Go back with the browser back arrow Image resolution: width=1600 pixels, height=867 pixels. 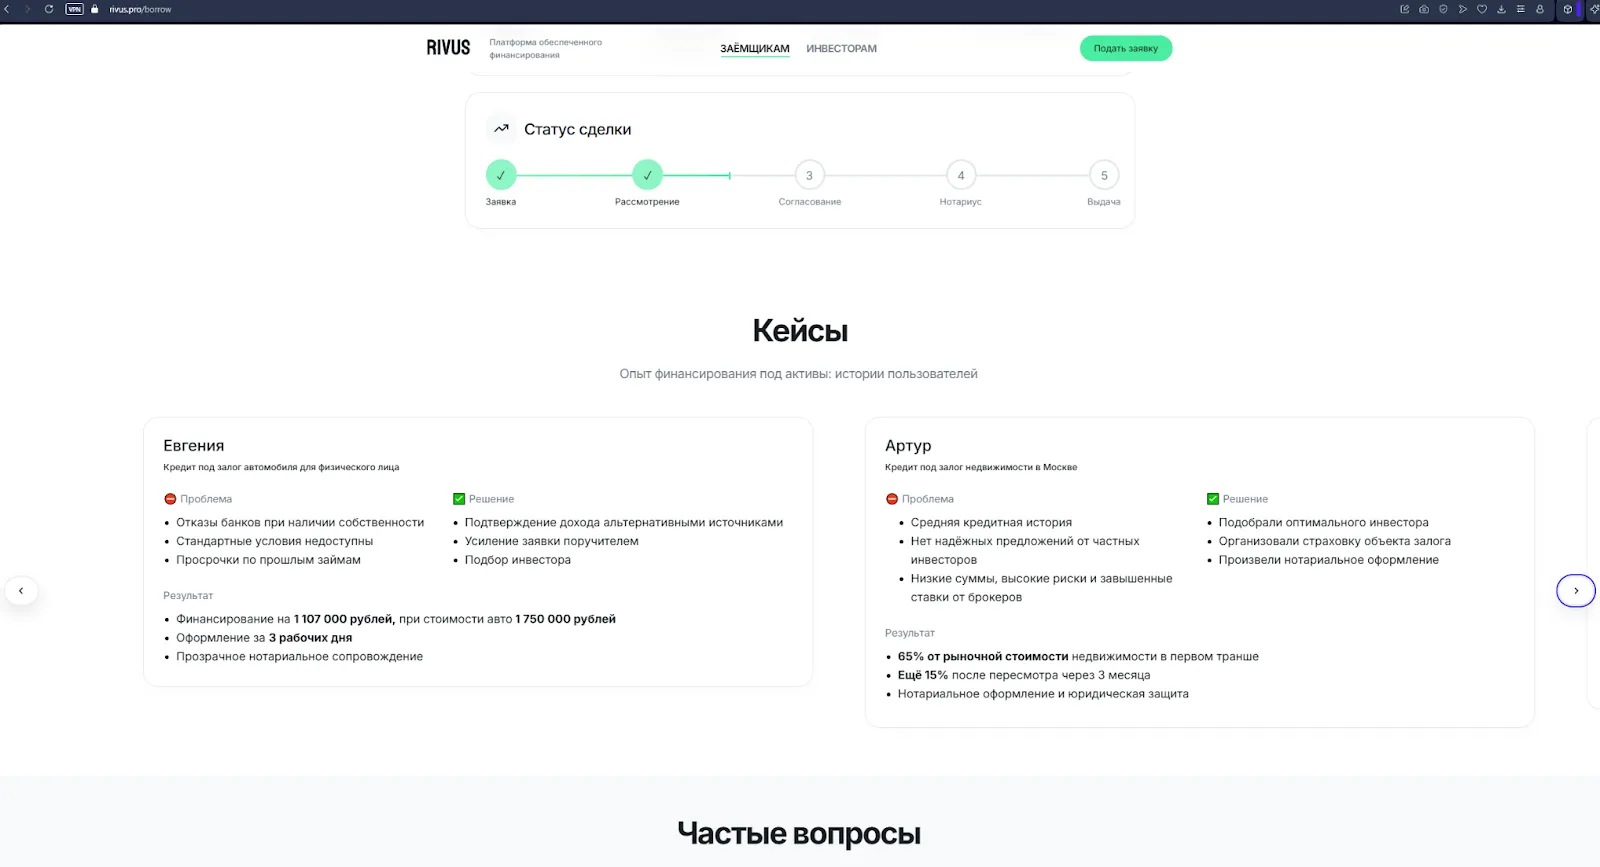(6, 9)
